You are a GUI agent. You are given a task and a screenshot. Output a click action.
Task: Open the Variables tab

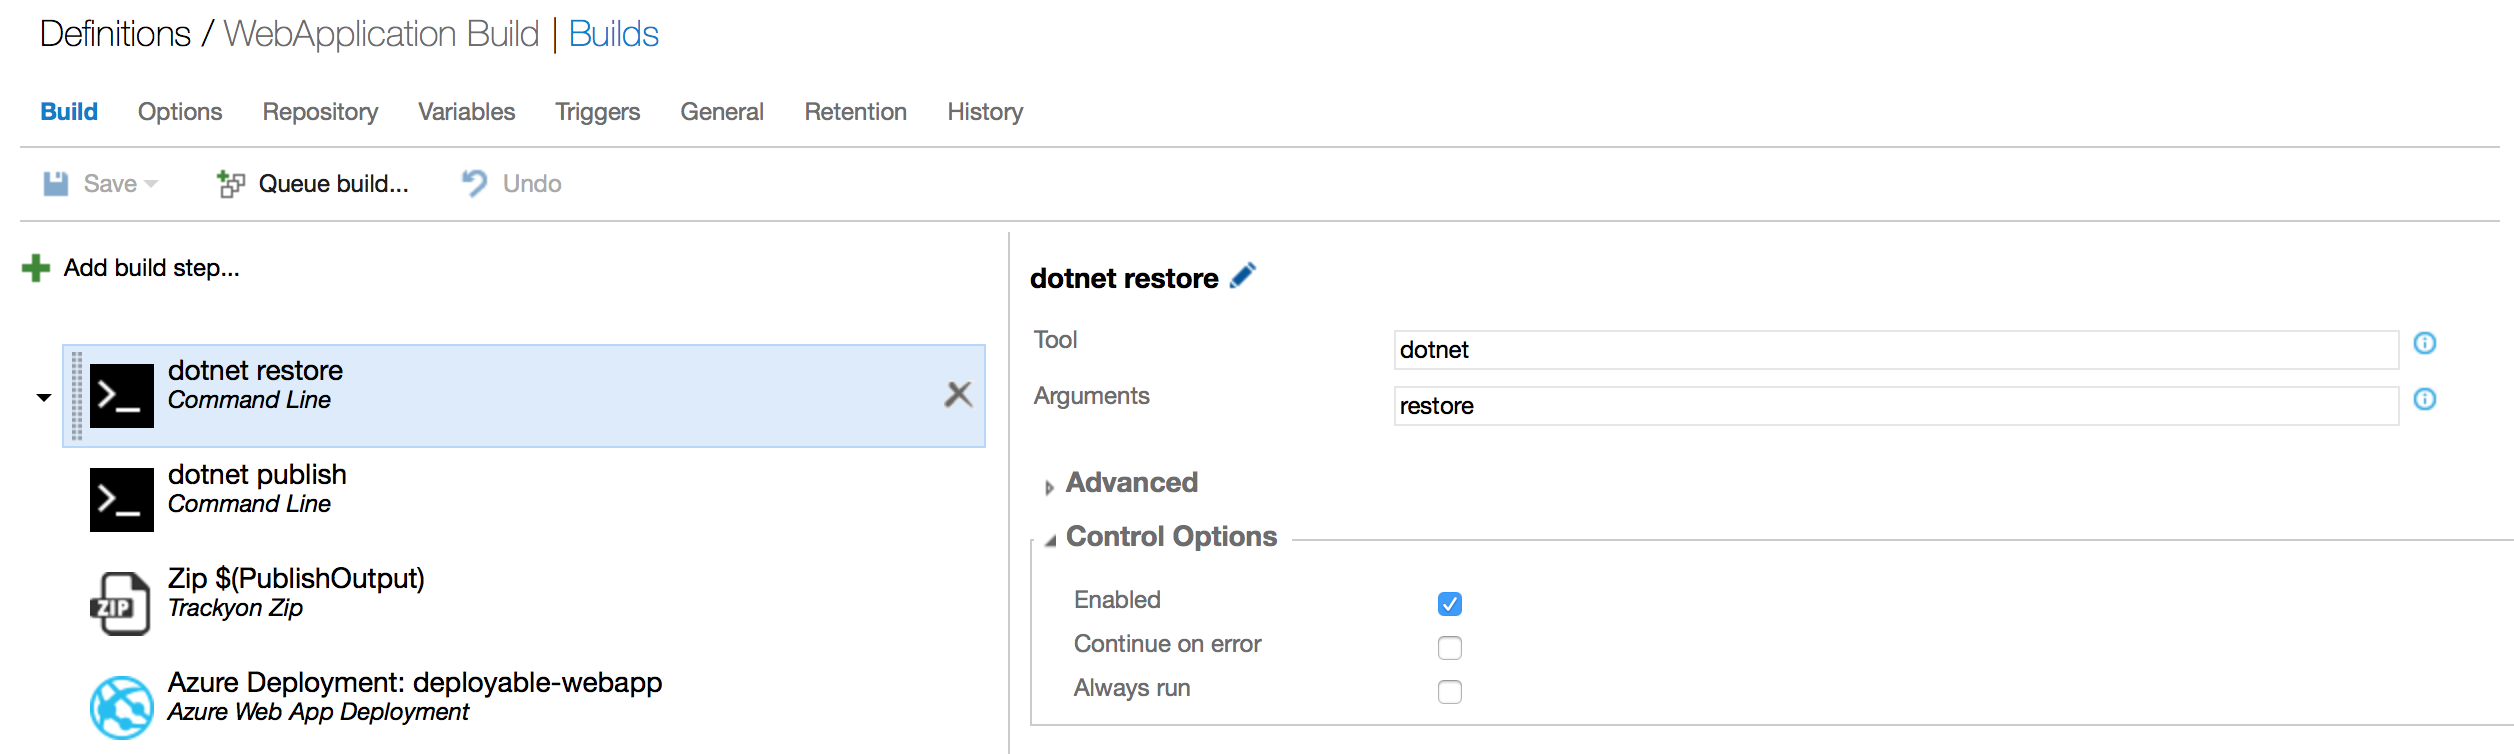(467, 112)
